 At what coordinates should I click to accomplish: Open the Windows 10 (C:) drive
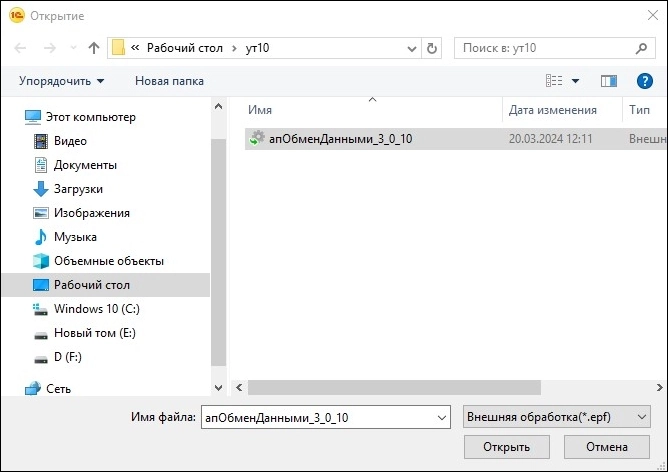coord(97,309)
